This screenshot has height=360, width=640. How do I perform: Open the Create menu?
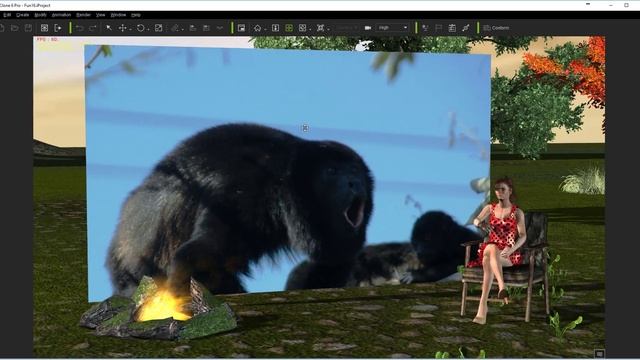22,15
